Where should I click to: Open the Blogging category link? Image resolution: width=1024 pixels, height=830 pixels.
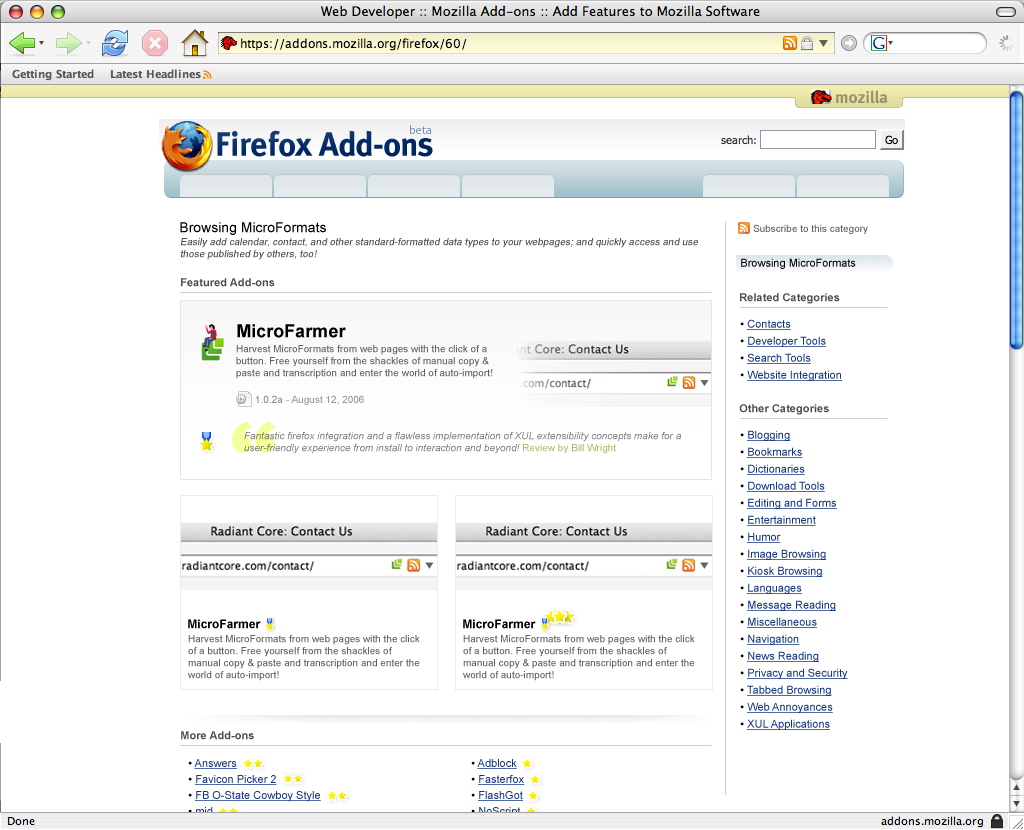768,435
